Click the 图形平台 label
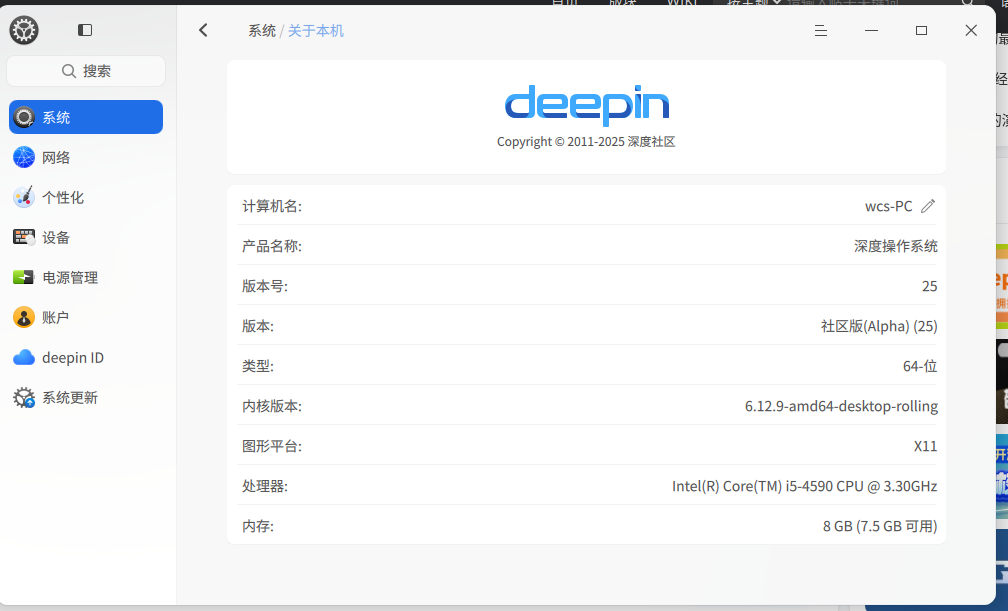 271,446
